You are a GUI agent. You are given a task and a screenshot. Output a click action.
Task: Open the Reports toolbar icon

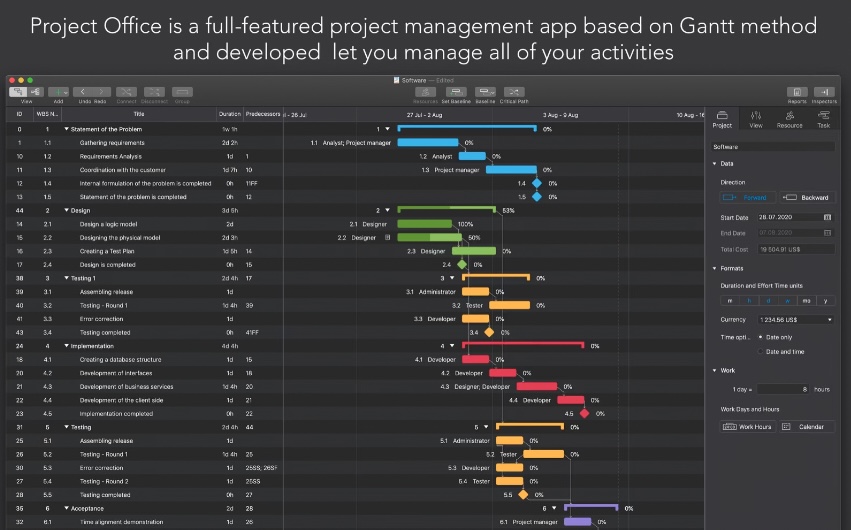pos(797,92)
